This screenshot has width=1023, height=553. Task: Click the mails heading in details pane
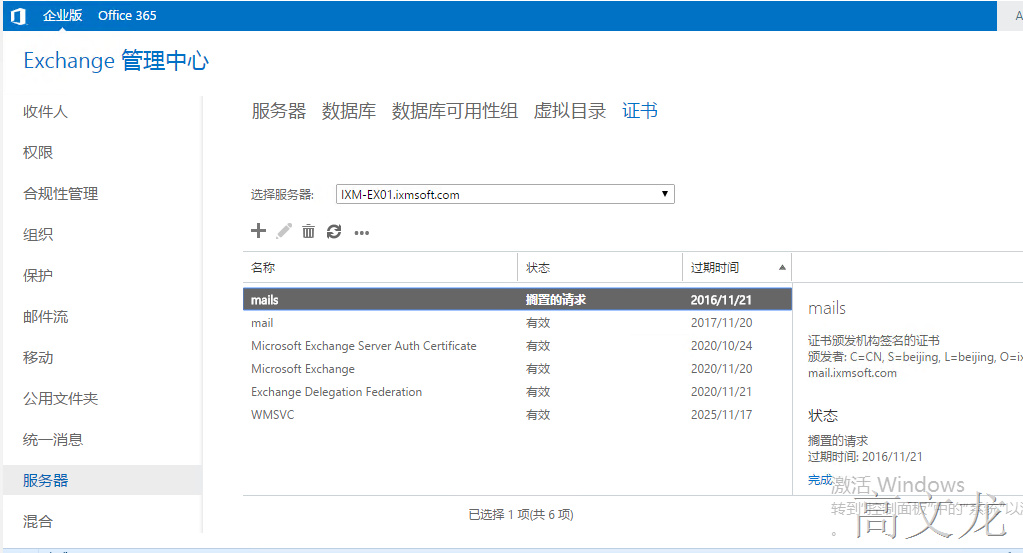pyautogui.click(x=827, y=308)
